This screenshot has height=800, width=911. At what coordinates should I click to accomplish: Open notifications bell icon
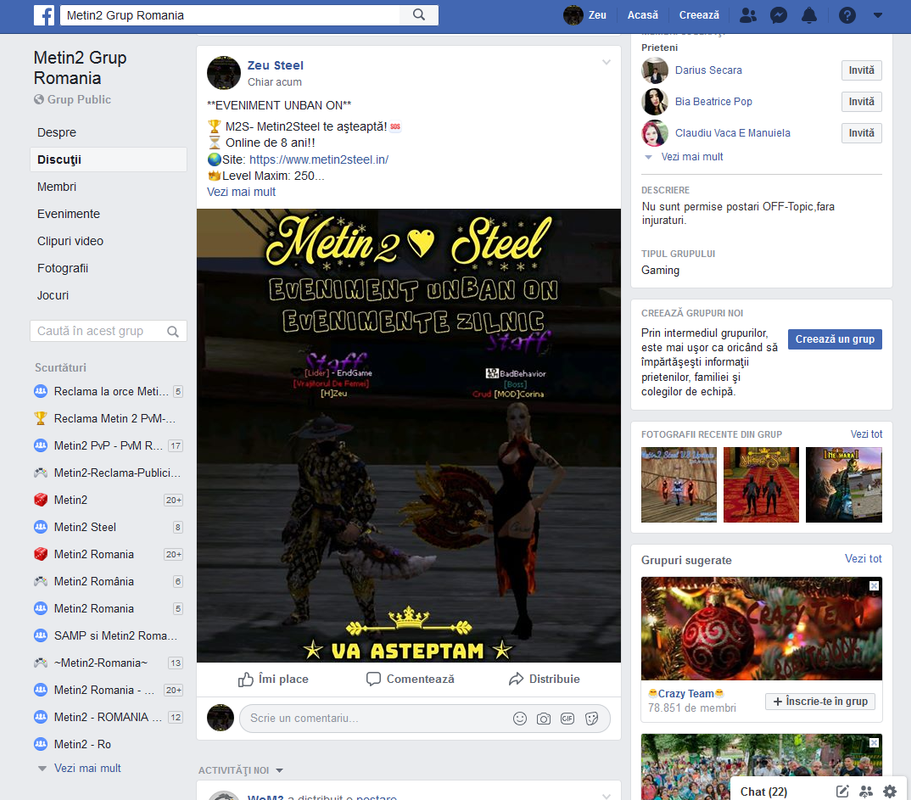click(809, 15)
